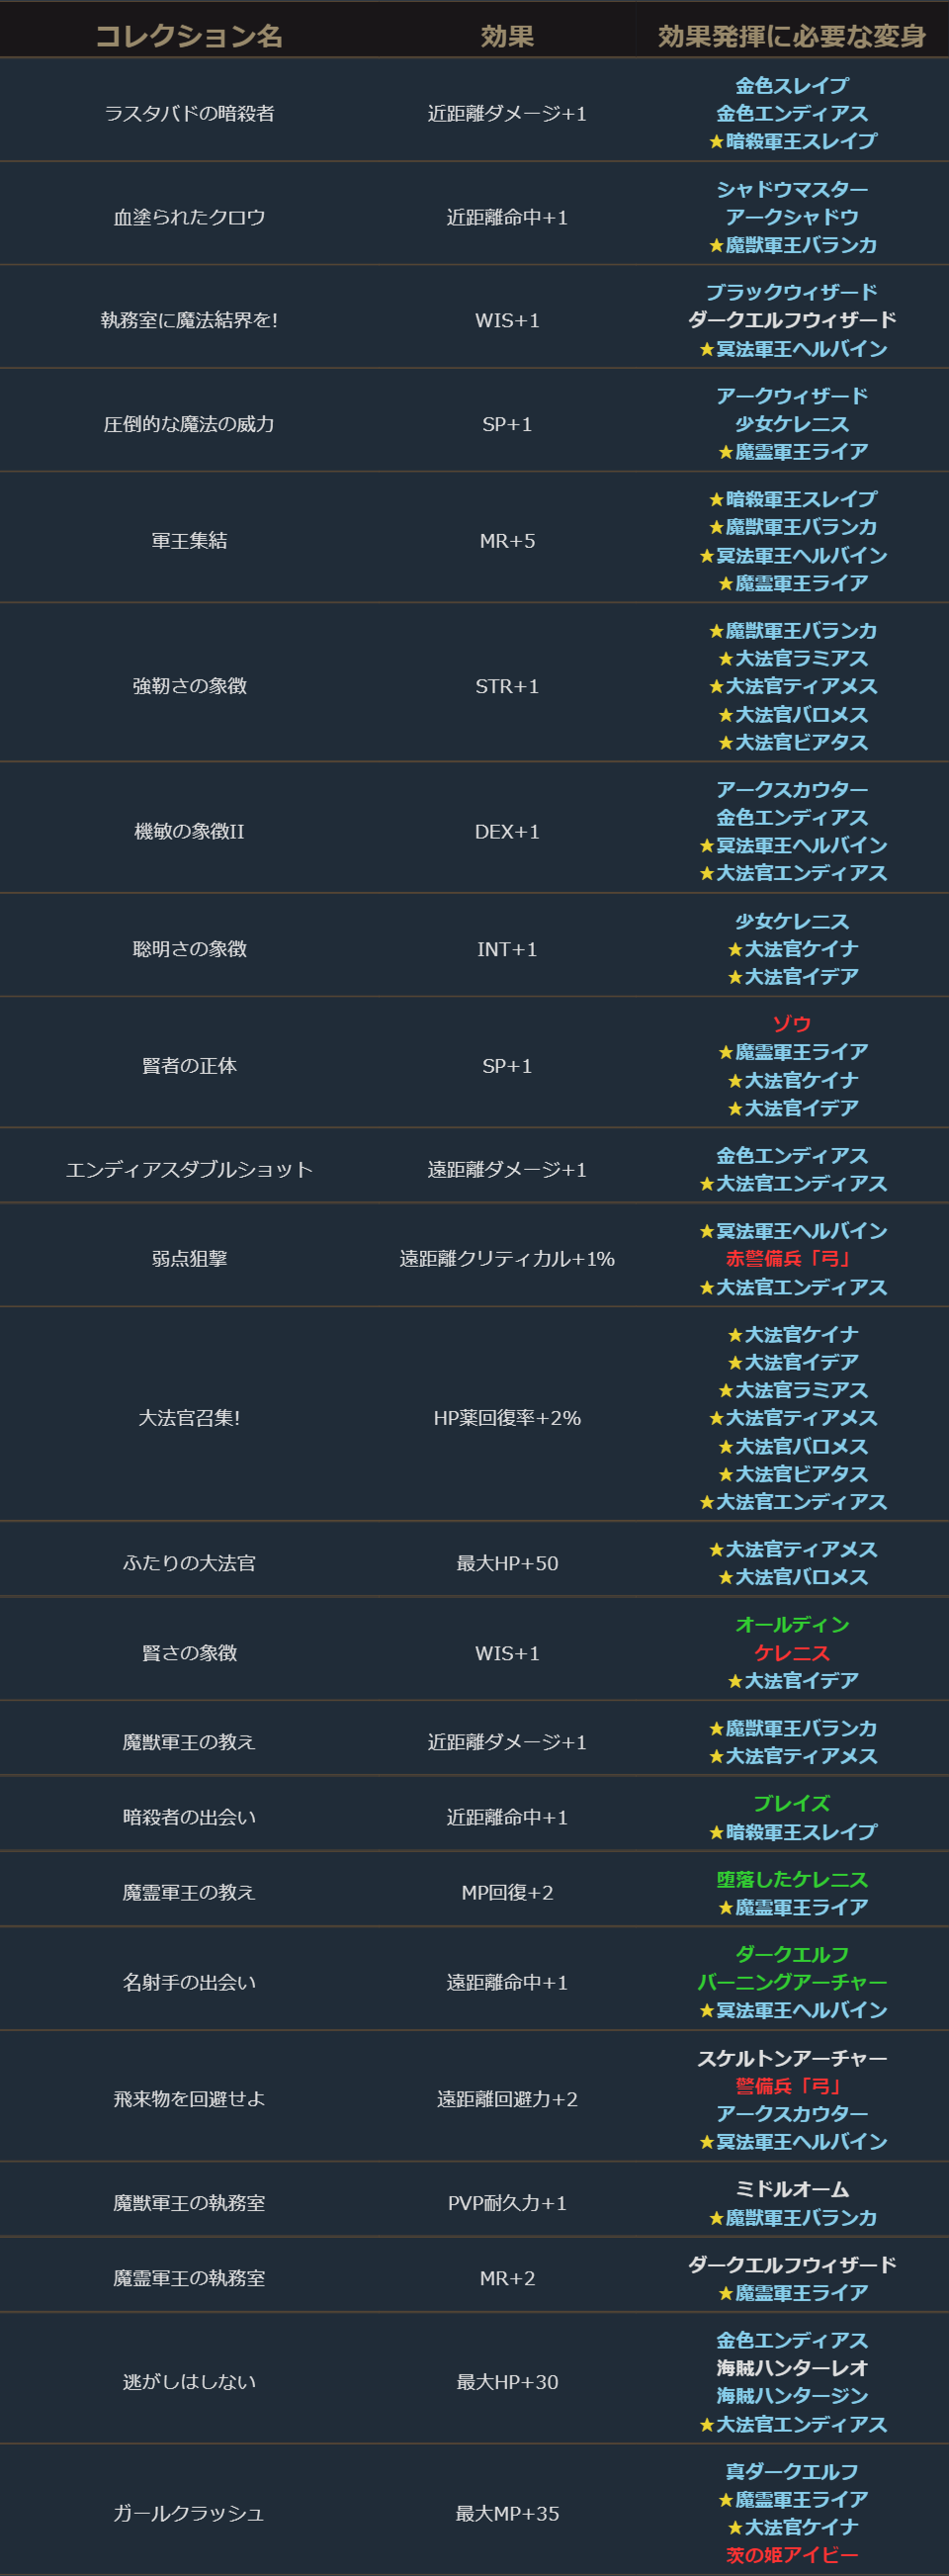The width and height of the screenshot is (949, 2576).
Task: Select the アークシャドウ link
Action: tap(791, 217)
